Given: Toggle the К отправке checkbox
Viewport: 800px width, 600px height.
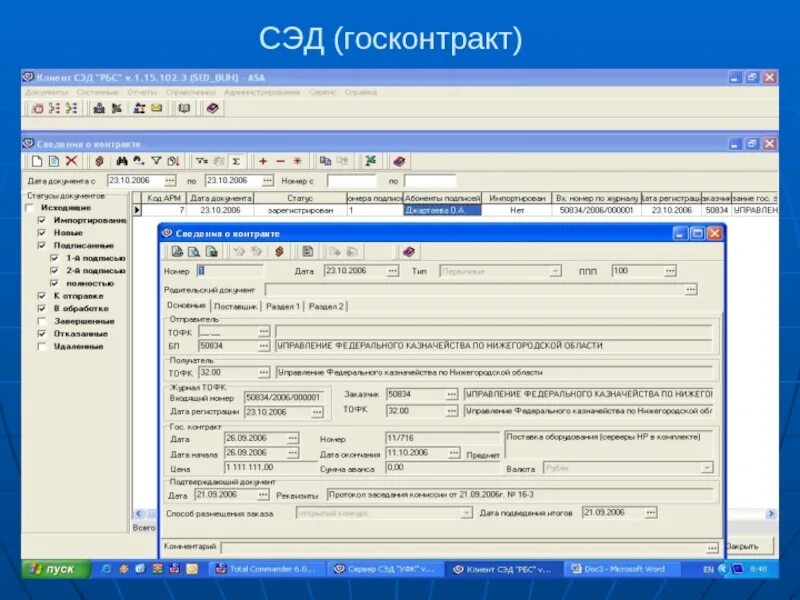Looking at the screenshot, I should click(x=42, y=296).
